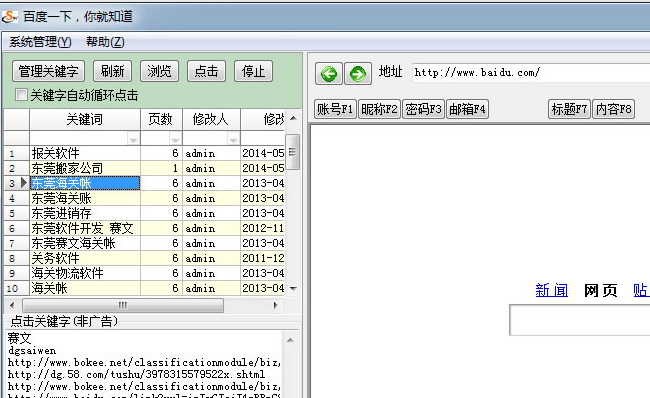Click the 密码F3 button
Viewport: 650px width, 398px height.
point(423,109)
